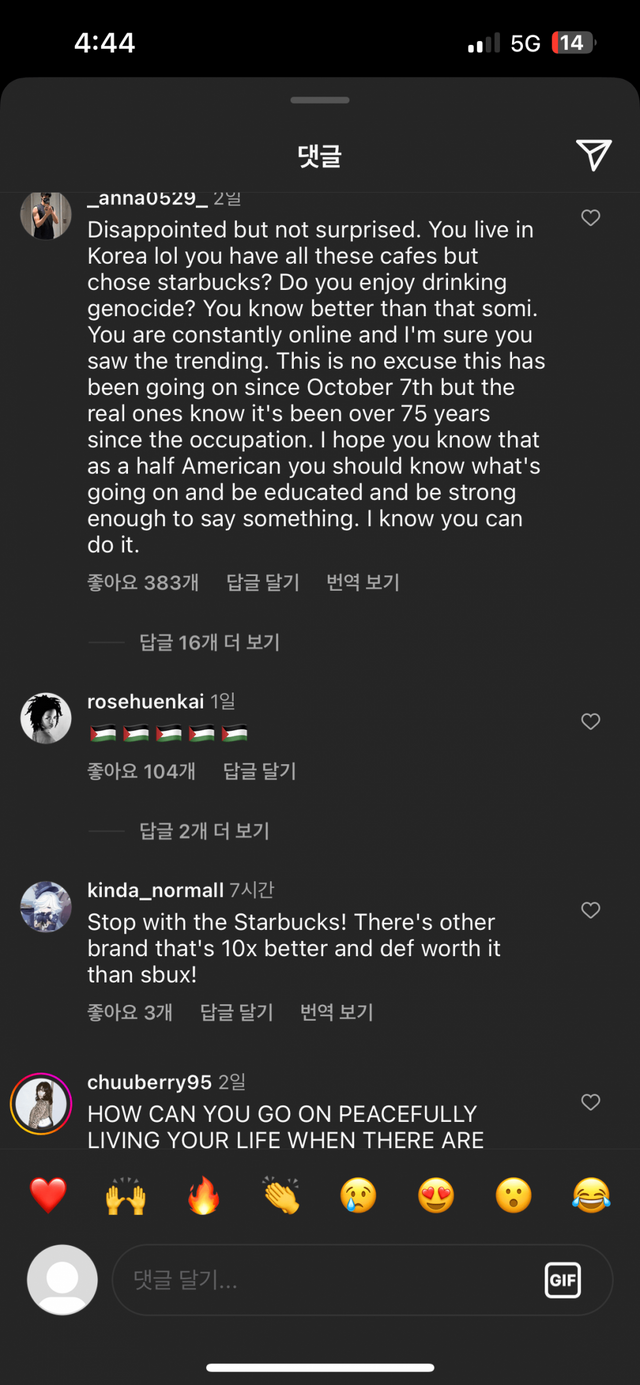Expand 2 more replies under rosehuenkai

(204, 831)
